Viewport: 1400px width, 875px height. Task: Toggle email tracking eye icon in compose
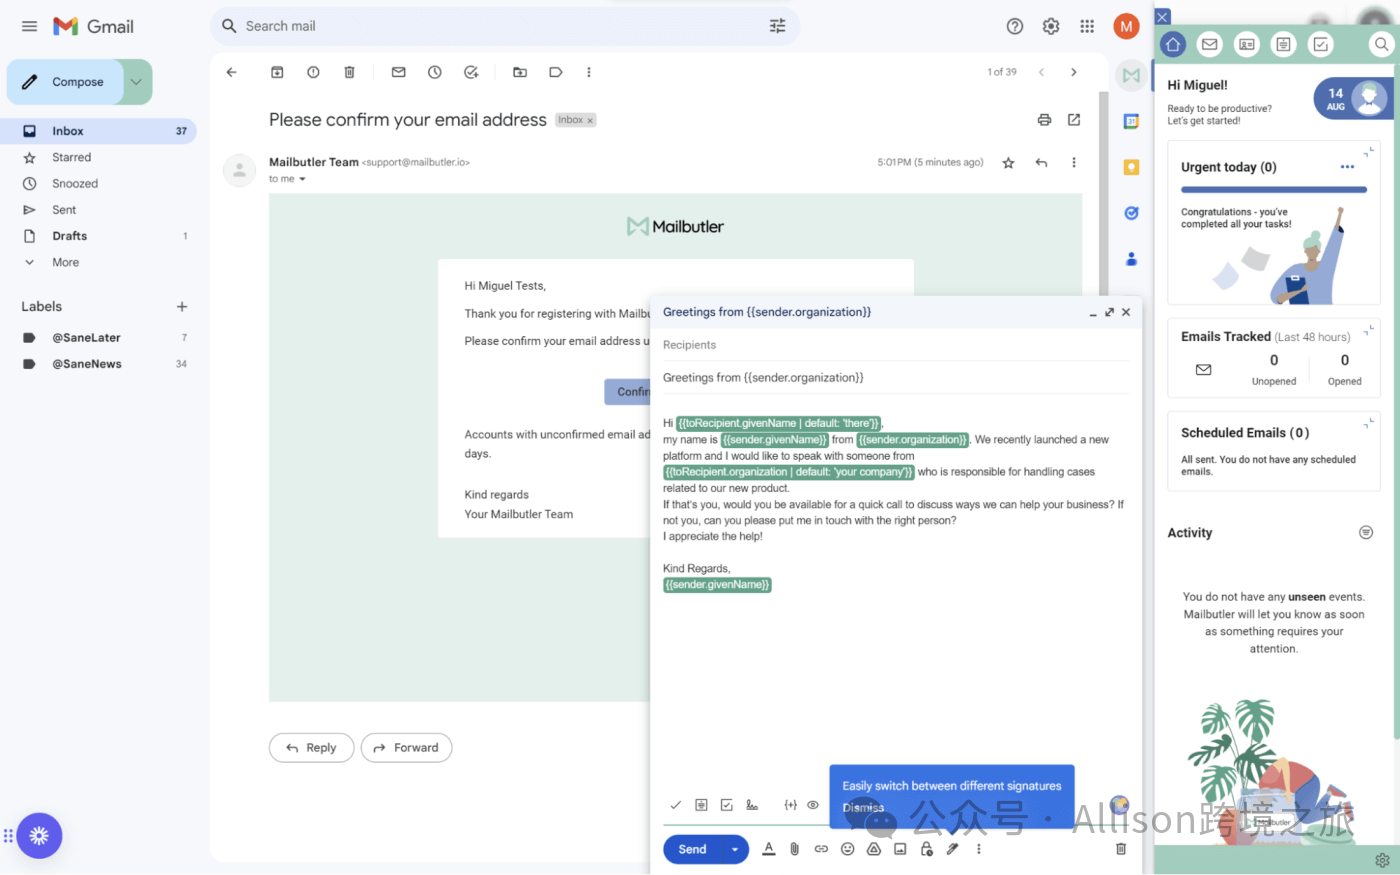813,805
